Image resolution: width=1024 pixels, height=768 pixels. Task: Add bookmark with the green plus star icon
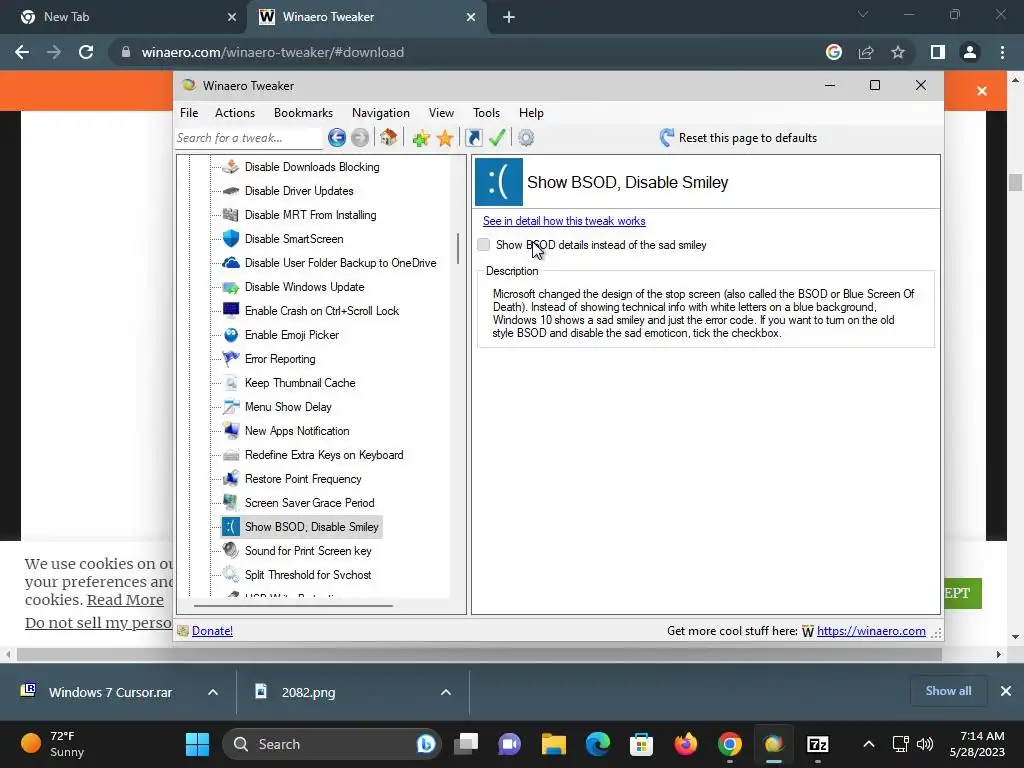421,138
